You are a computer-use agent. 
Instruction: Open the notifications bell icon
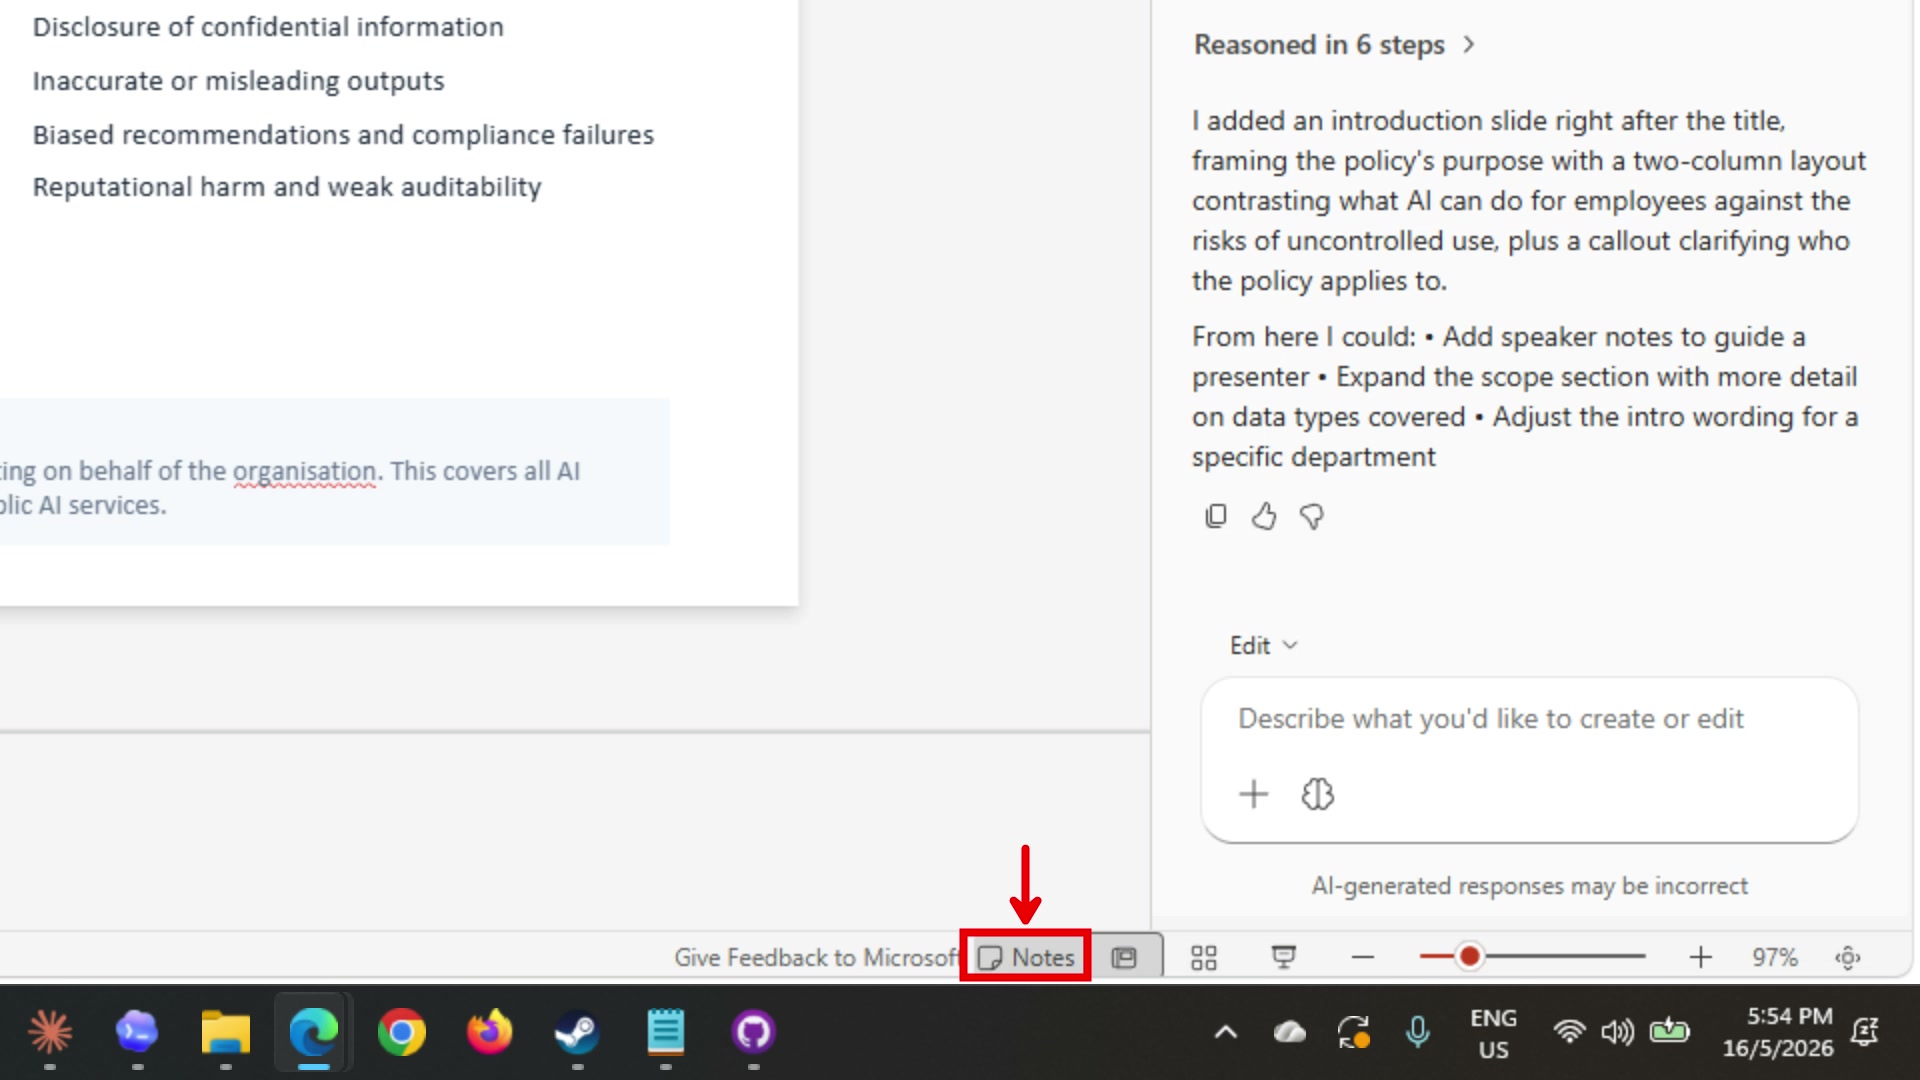(x=1865, y=1032)
